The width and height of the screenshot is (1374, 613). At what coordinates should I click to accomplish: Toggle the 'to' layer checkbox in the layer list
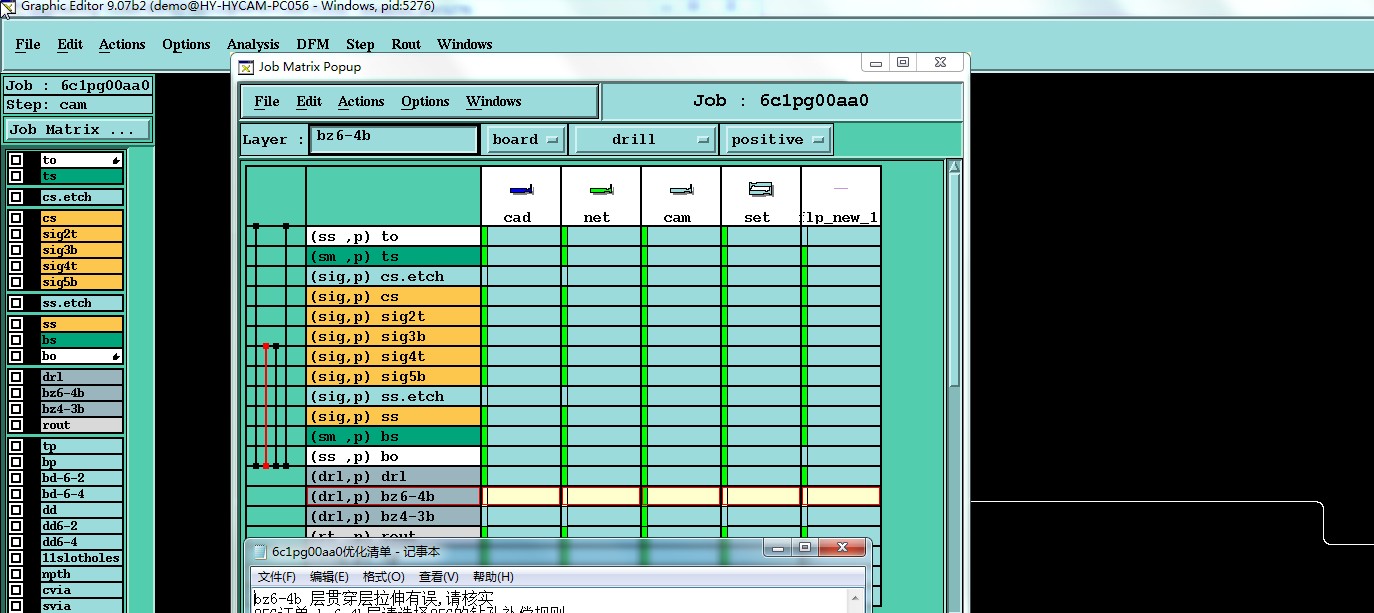point(16,160)
